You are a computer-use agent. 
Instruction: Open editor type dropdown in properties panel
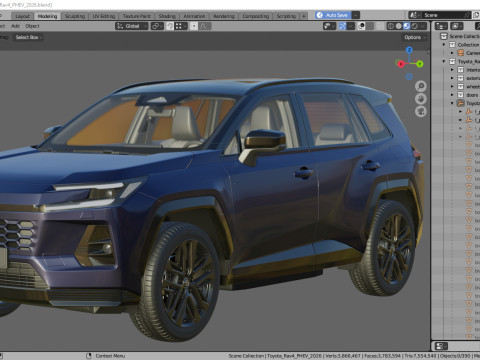point(442,346)
